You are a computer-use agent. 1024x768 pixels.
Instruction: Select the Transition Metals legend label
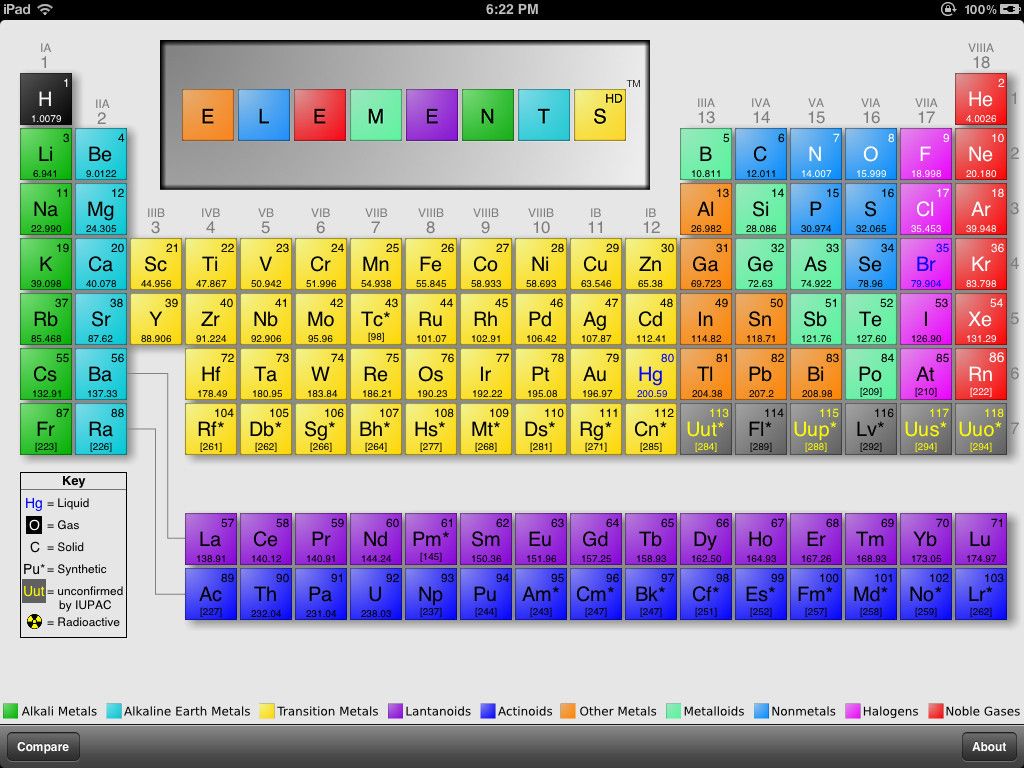[x=327, y=711]
